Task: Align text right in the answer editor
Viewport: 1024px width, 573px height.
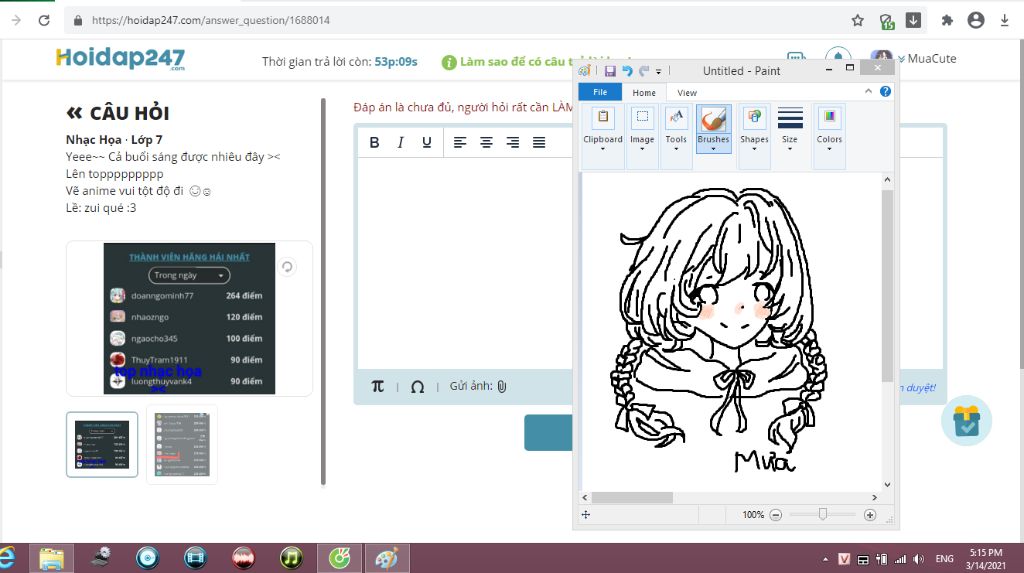Action: coord(513,142)
